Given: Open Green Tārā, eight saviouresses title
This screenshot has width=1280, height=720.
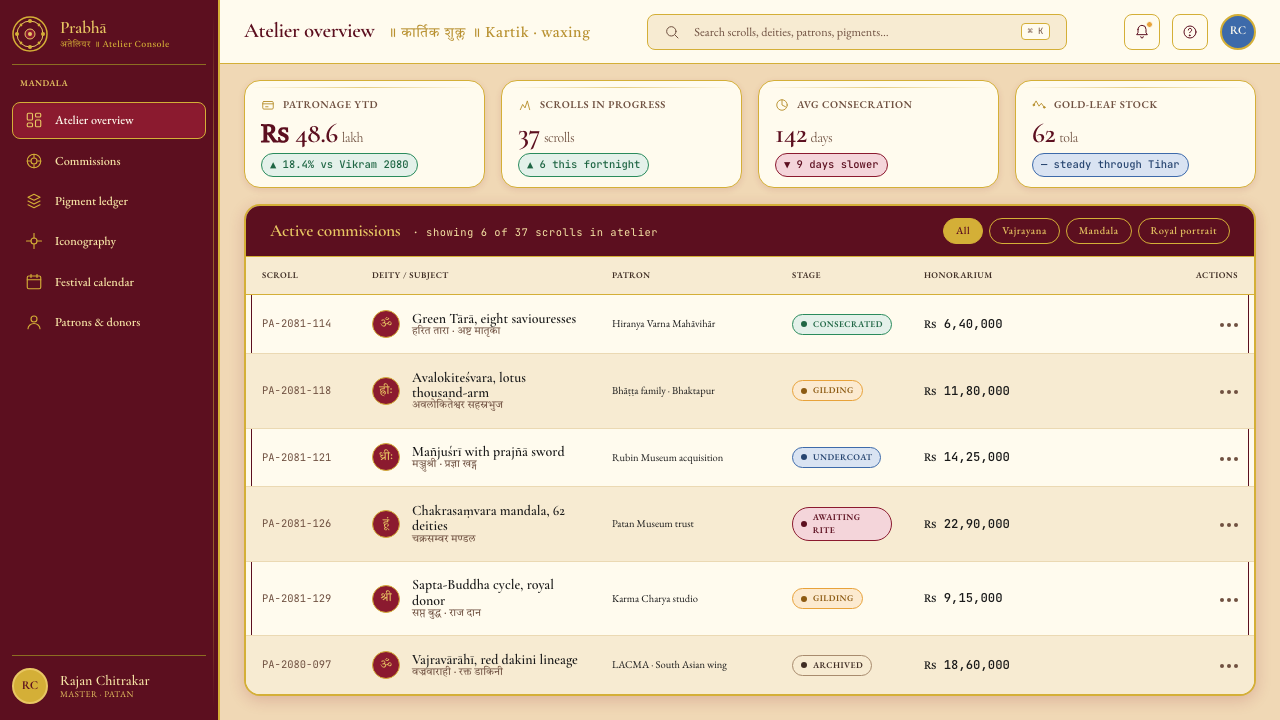Looking at the screenshot, I should [x=494, y=318].
